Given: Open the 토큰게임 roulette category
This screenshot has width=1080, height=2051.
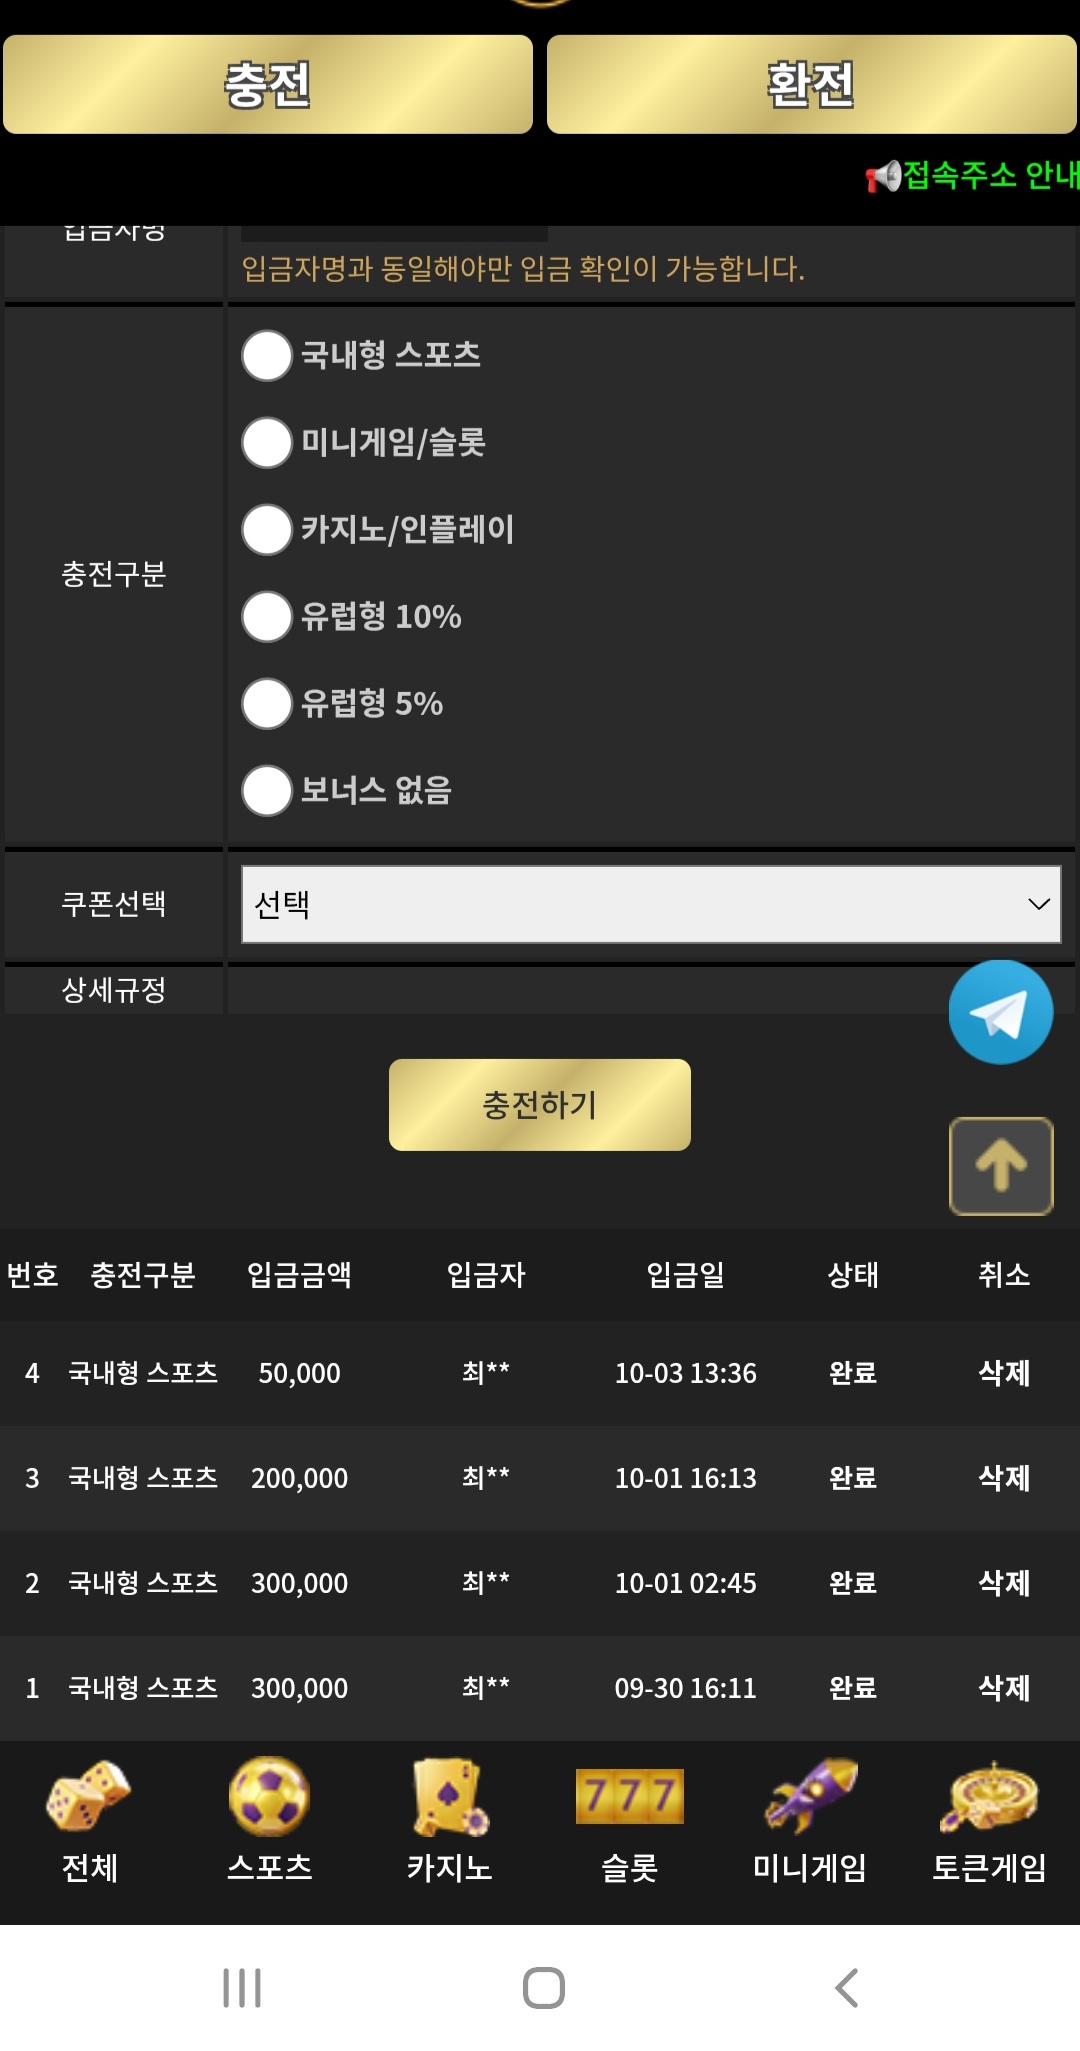Looking at the screenshot, I should [x=989, y=1822].
